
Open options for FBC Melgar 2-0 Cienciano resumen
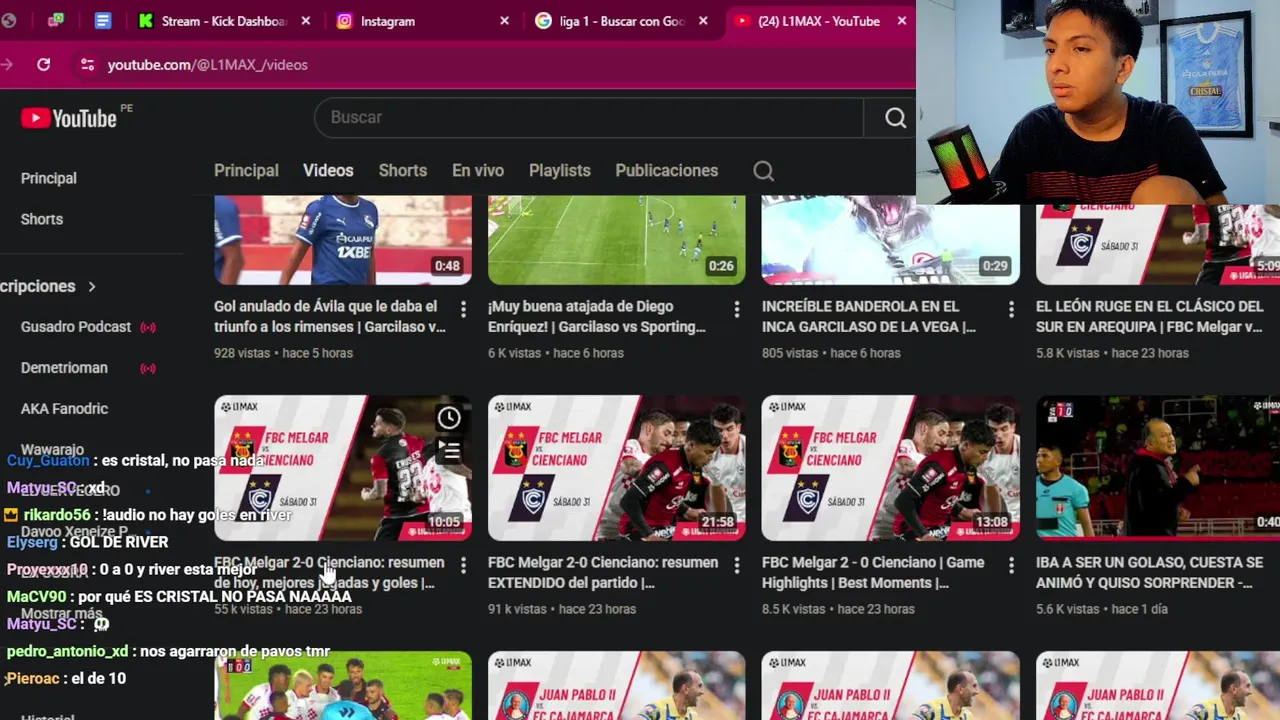click(x=463, y=566)
